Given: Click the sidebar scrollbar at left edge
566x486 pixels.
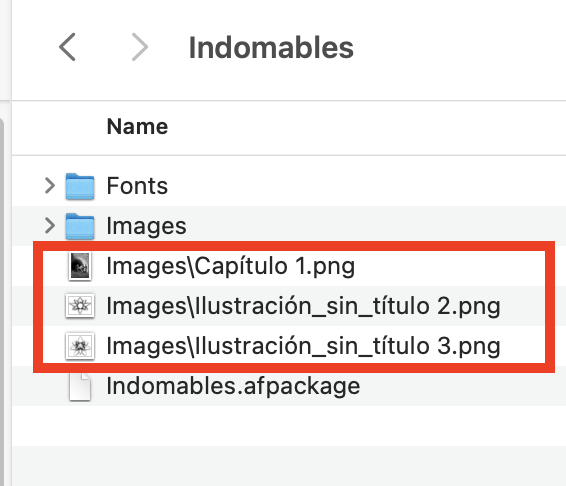Looking at the screenshot, I should (2, 300).
